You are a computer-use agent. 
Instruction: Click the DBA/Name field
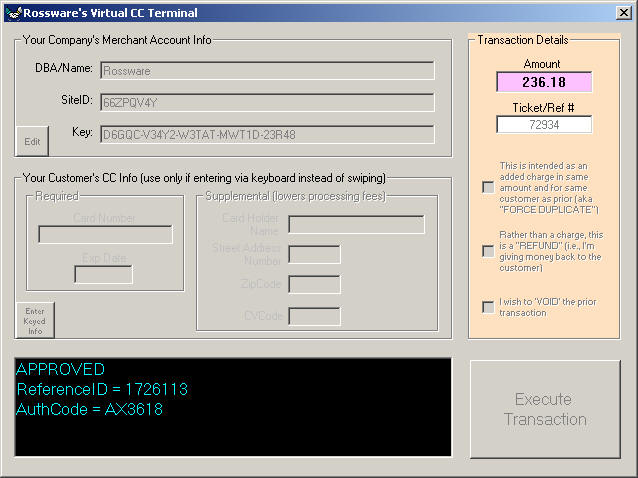click(267, 70)
